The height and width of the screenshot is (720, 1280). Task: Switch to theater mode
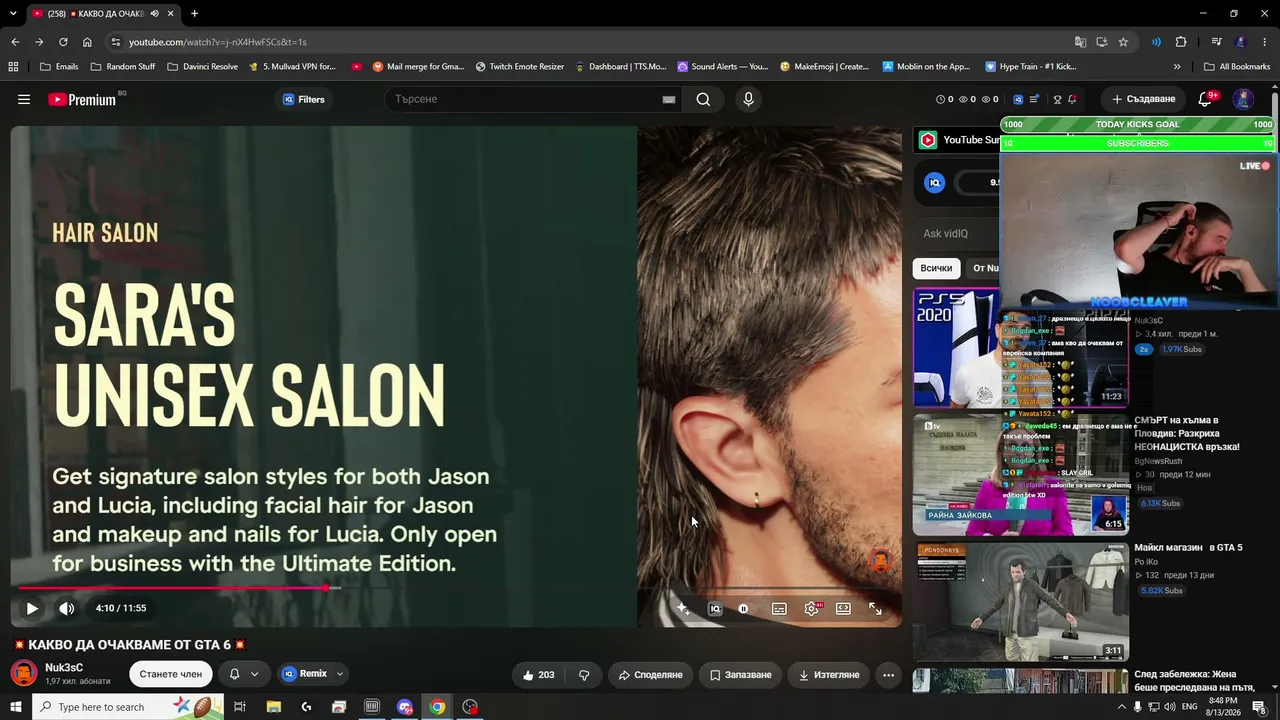843,608
